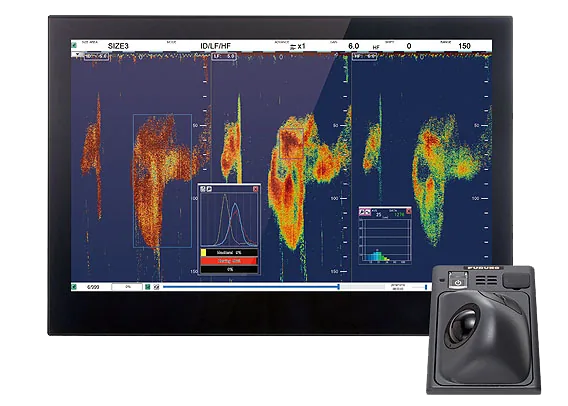Select the ID/LF/HF mode item
Viewport: 568px width, 406px height.
click(215, 46)
